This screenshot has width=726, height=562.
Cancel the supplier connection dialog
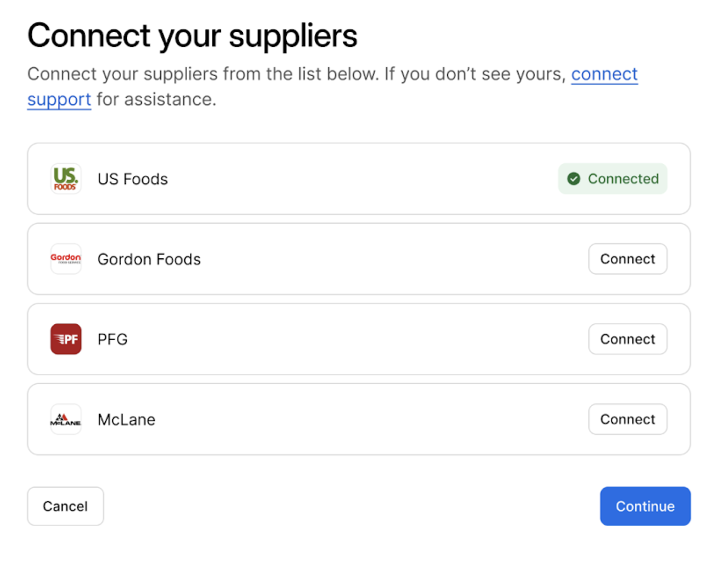[65, 506]
